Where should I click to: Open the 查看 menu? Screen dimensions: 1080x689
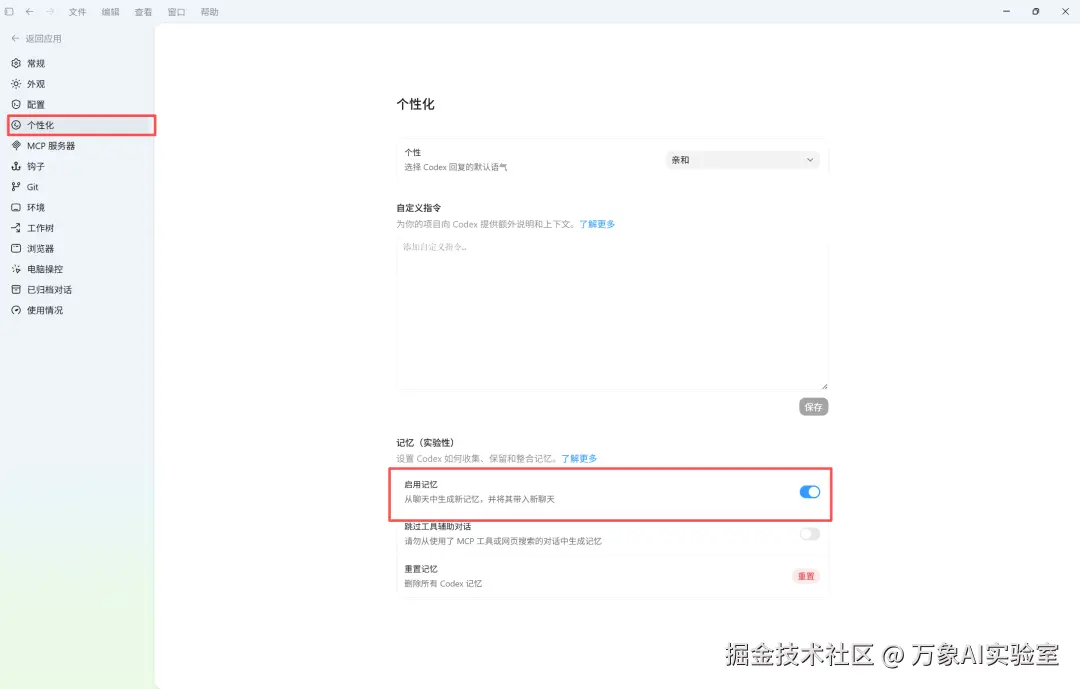(x=143, y=12)
